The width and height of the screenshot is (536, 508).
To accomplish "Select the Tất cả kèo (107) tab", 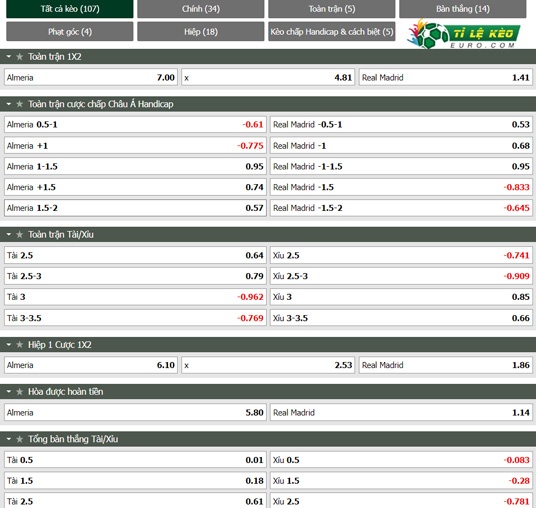I will 70,9.
